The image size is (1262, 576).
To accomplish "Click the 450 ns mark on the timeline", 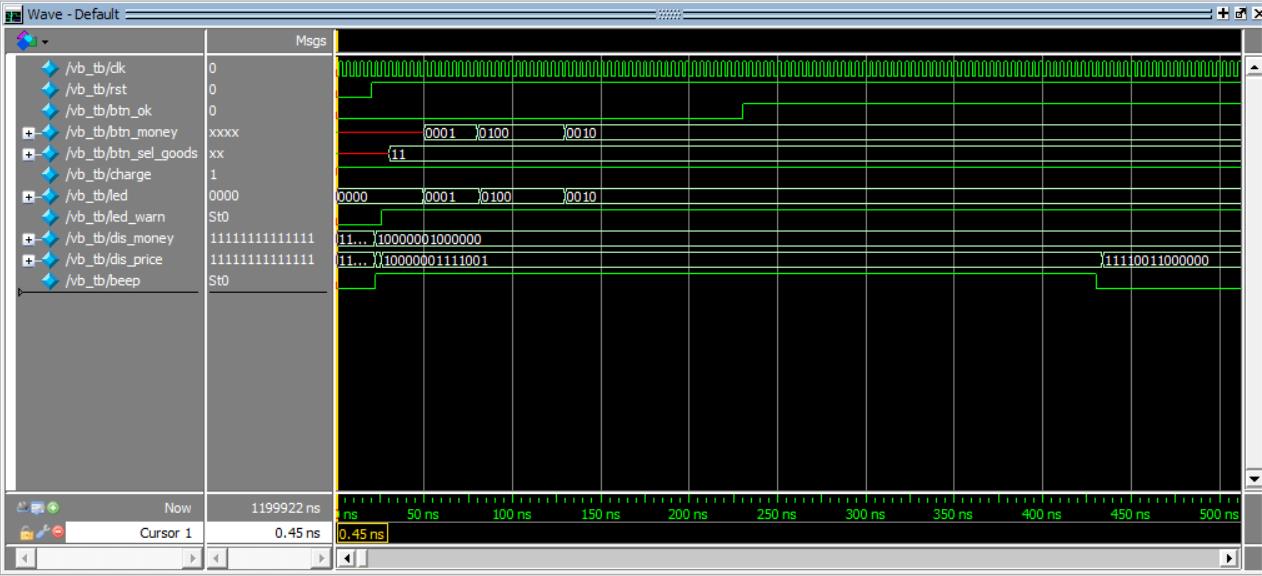I will coord(1130,513).
